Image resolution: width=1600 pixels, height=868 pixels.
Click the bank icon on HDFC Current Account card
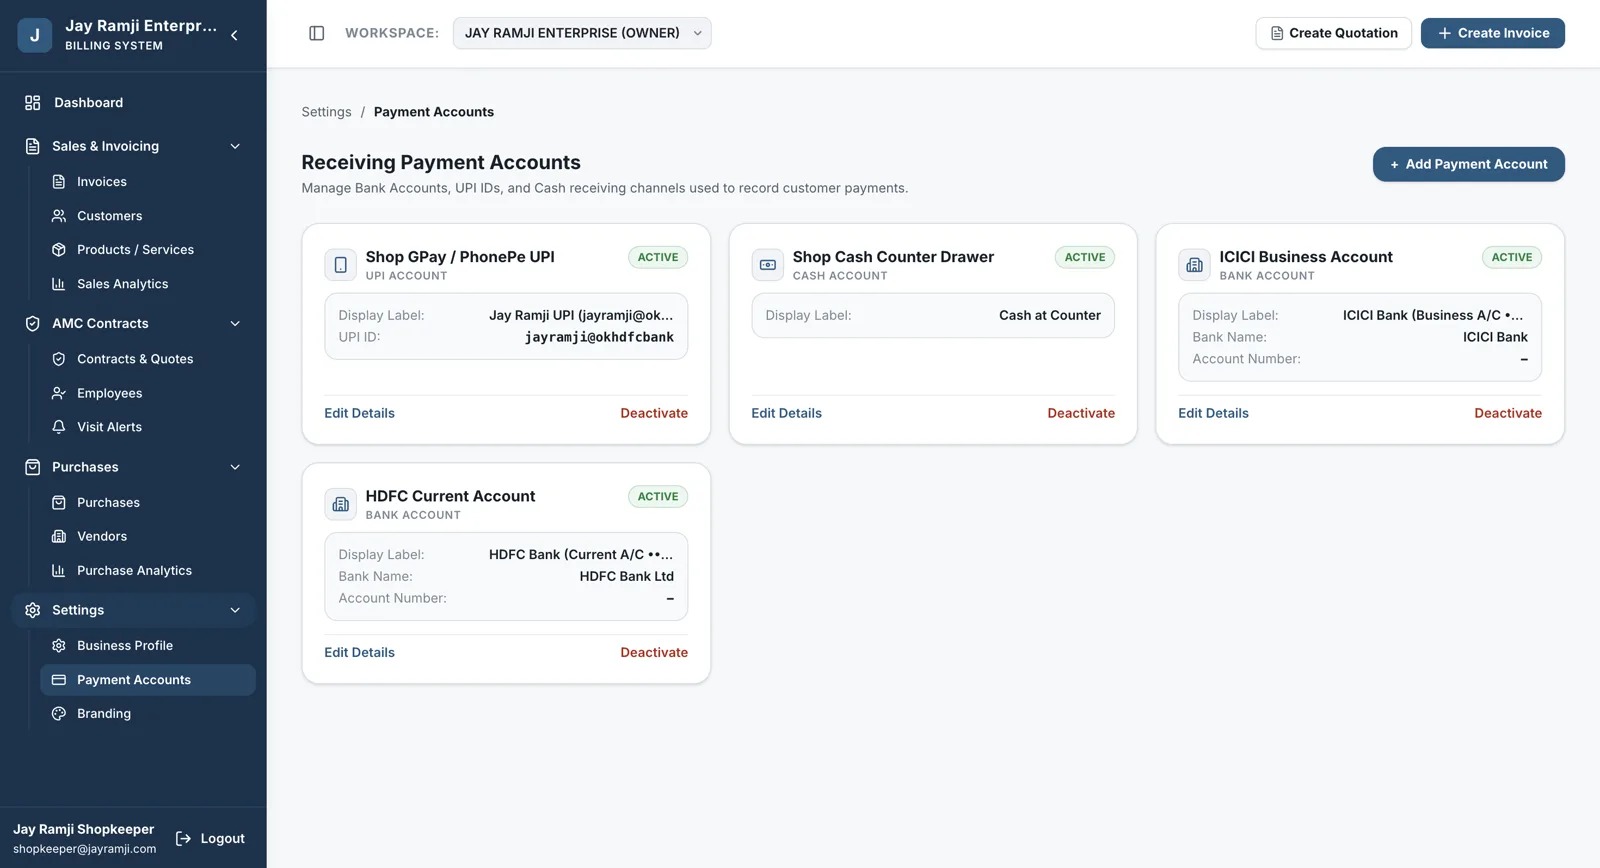click(x=341, y=504)
